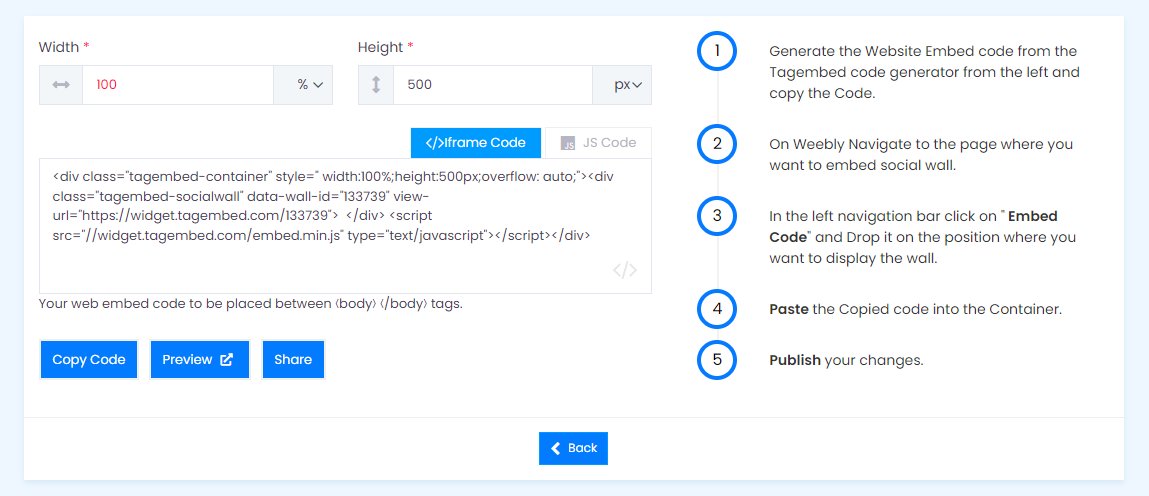Click the vertical height arrow icon
Screen dimensions: 1149x496
[x=376, y=85]
